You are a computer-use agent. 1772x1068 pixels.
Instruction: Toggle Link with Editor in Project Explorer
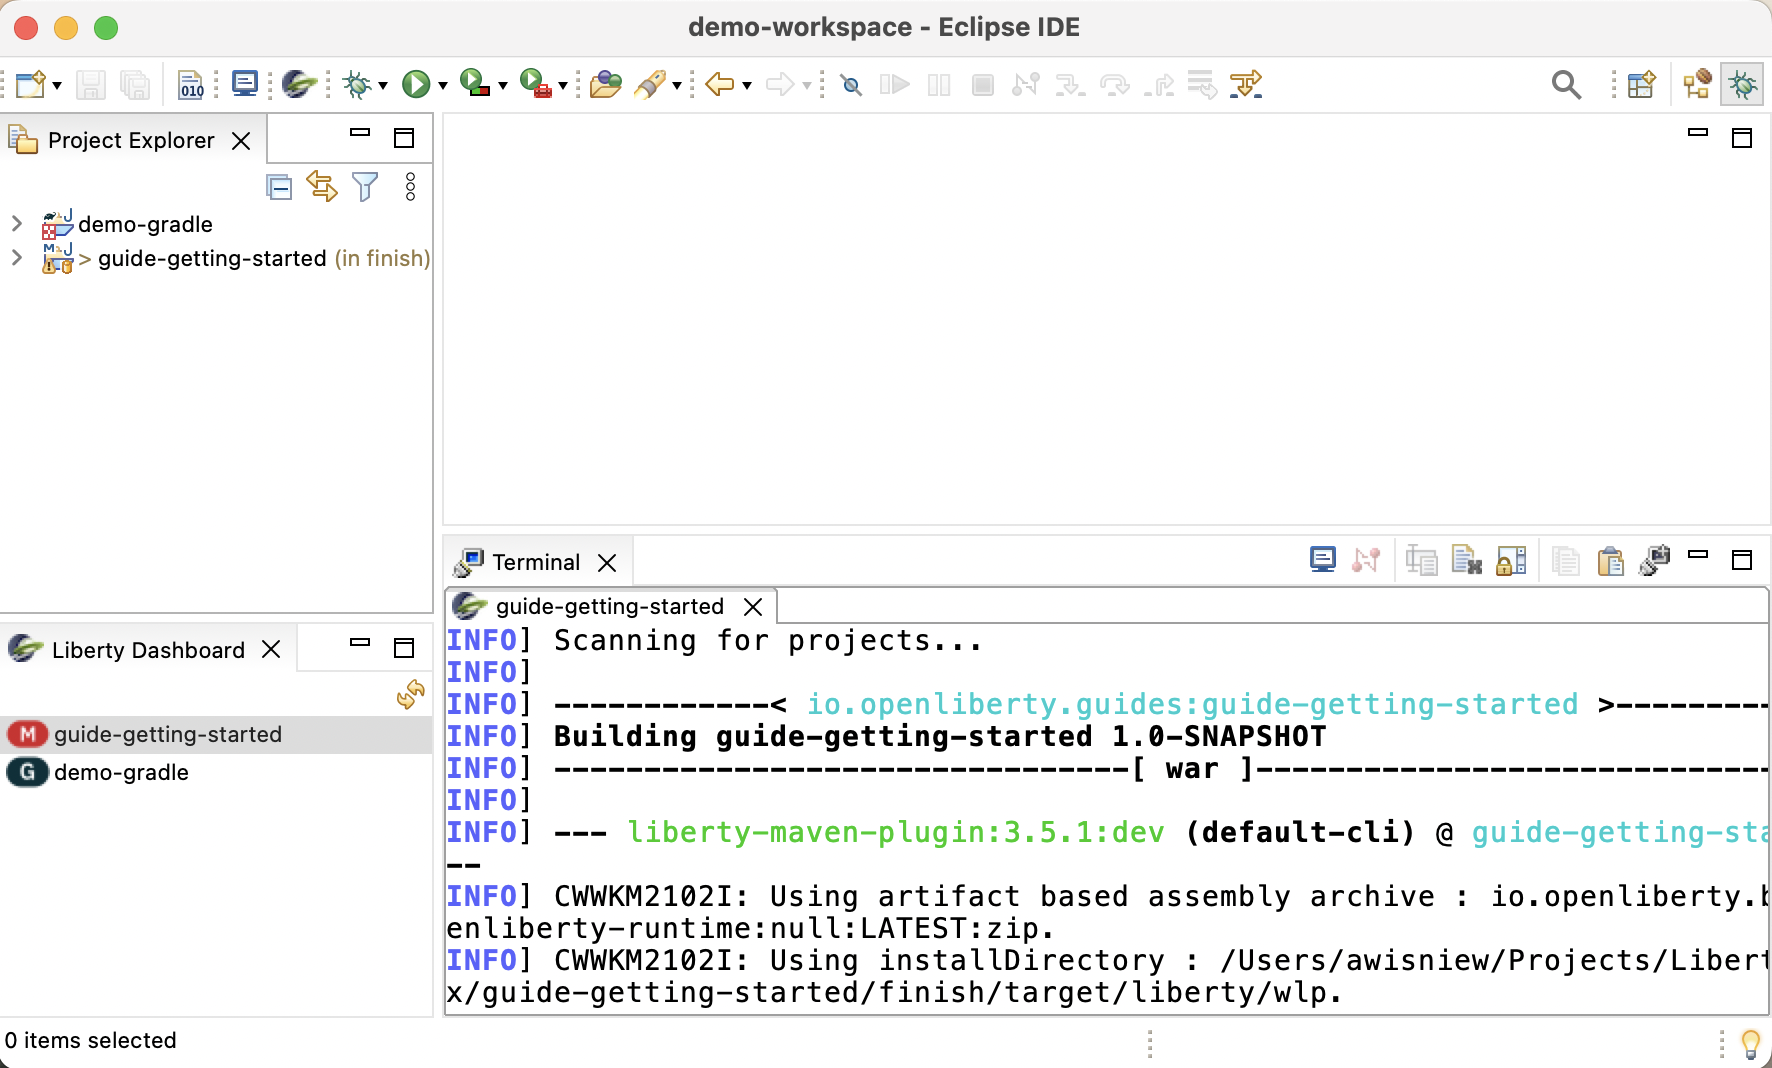[x=322, y=186]
